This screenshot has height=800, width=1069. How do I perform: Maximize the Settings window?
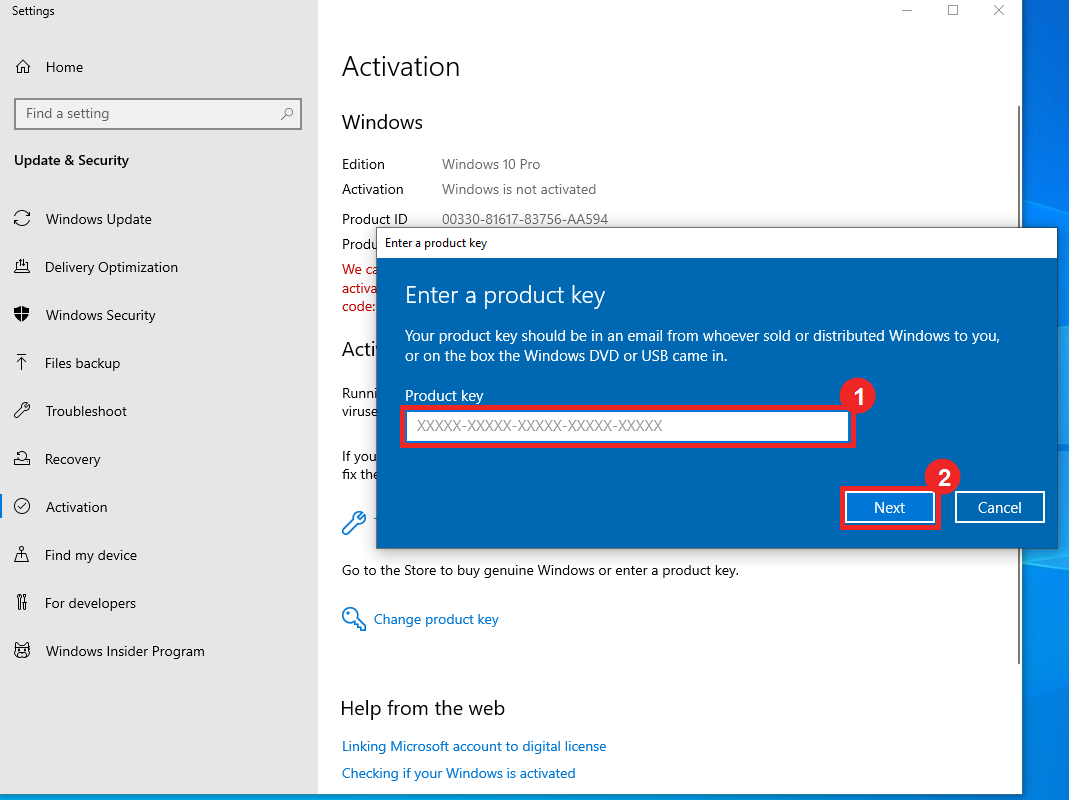(x=953, y=10)
